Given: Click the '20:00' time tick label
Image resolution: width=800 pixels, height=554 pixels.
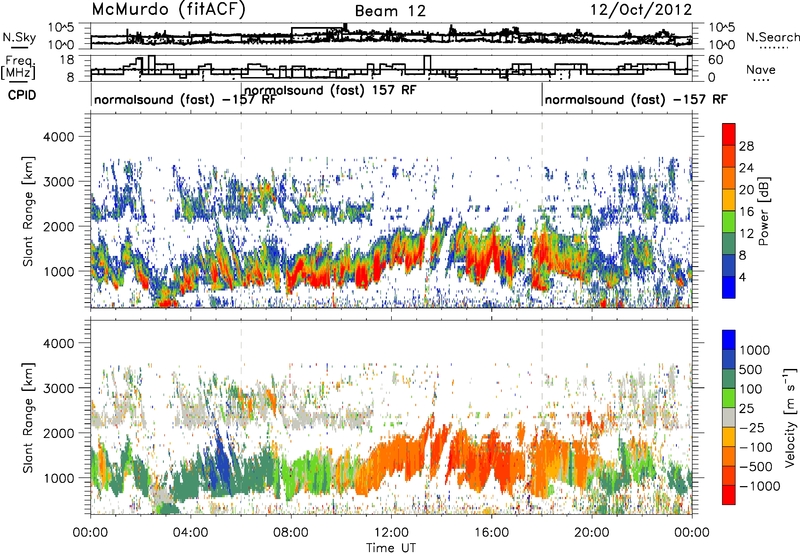Looking at the screenshot, I should point(591,533).
